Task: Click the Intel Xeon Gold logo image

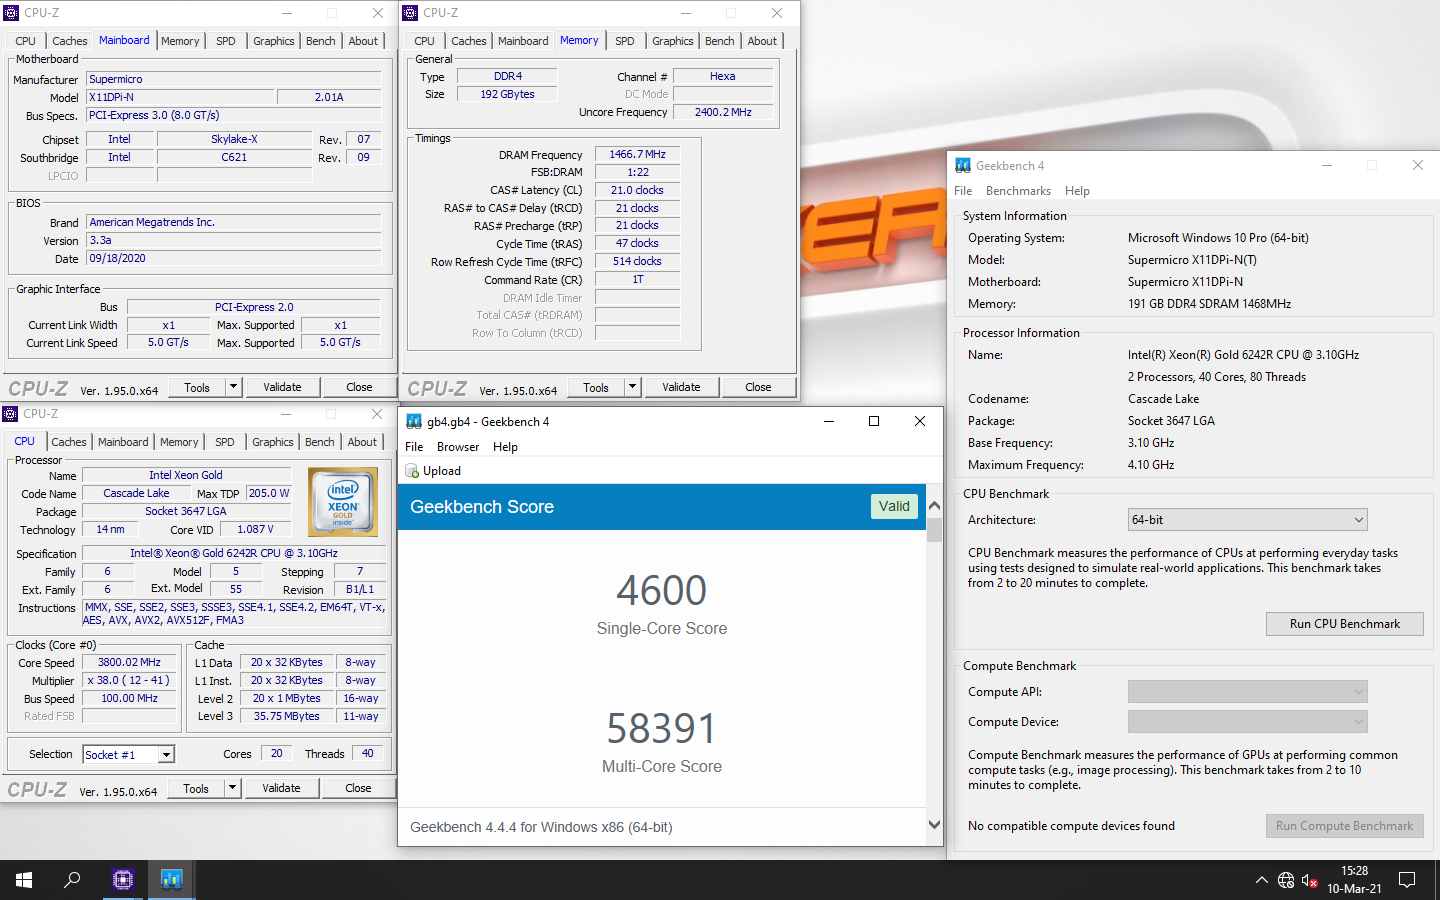Action: point(343,501)
